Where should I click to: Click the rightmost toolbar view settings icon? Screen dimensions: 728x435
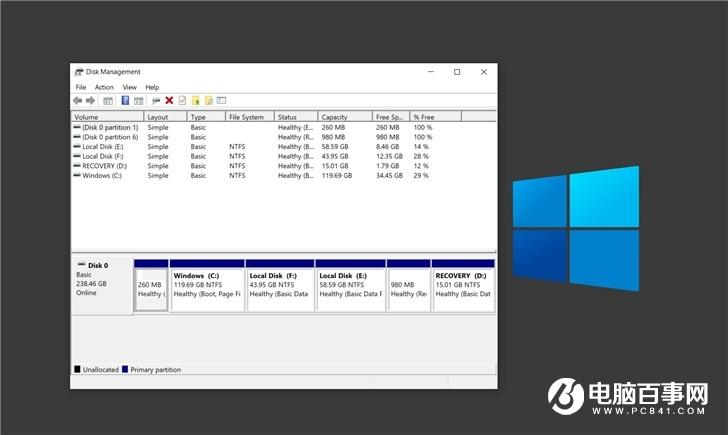221,100
